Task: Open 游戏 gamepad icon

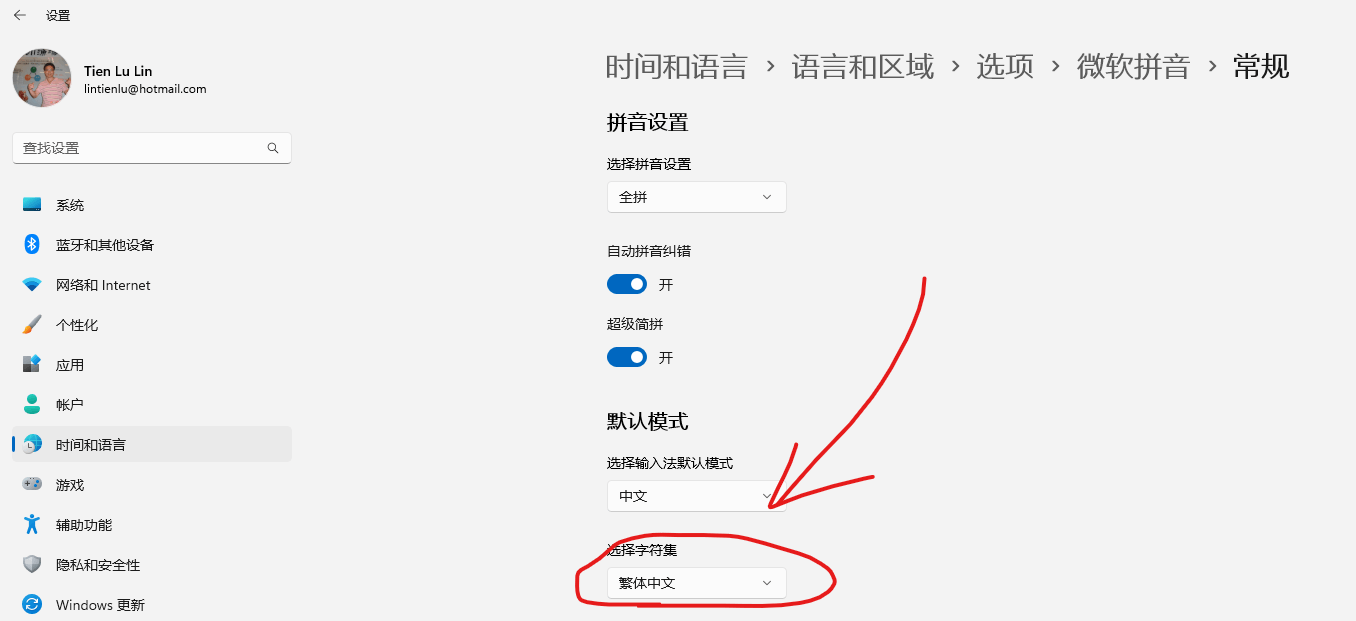Action: click(x=32, y=485)
